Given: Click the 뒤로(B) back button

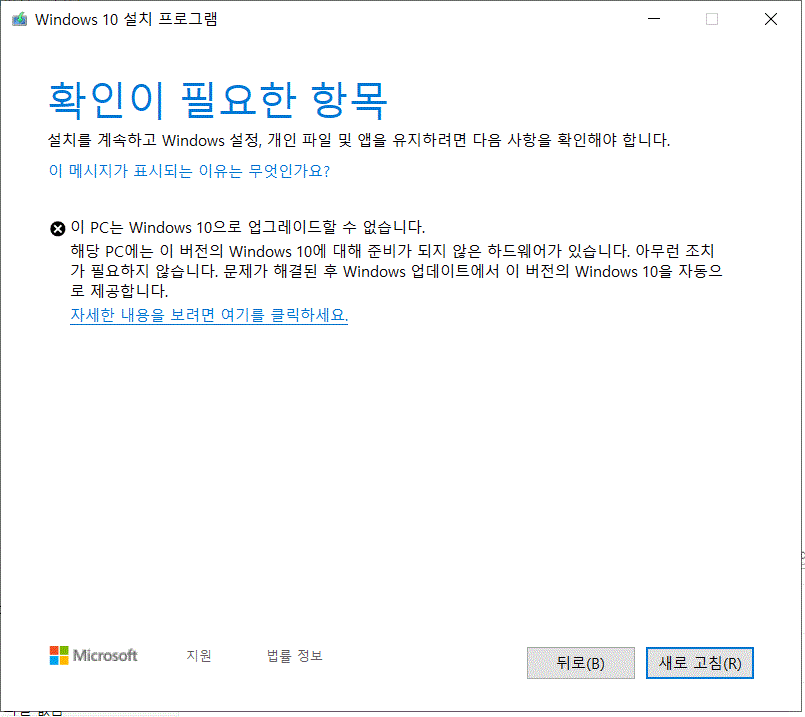Looking at the screenshot, I should click(581, 663).
